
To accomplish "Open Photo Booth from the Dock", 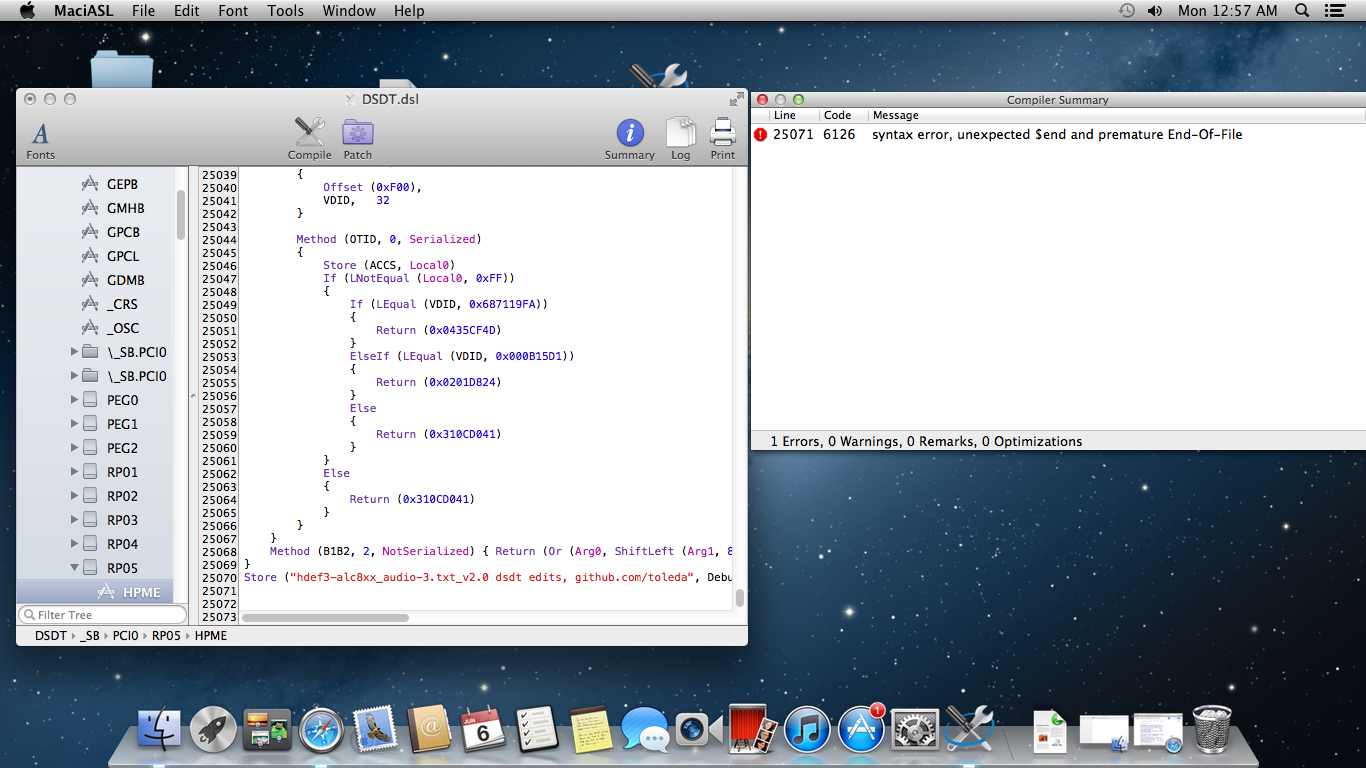I will 753,730.
